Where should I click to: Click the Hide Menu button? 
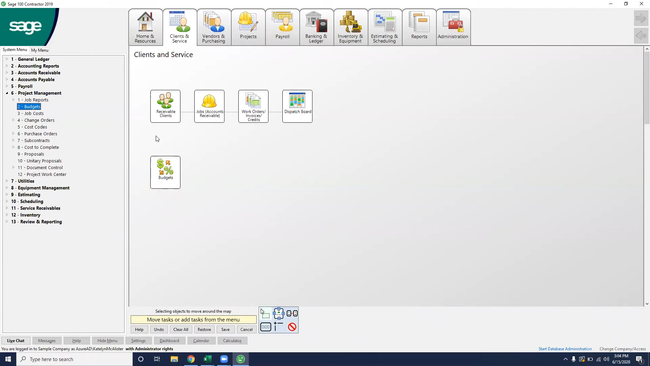pos(107,341)
